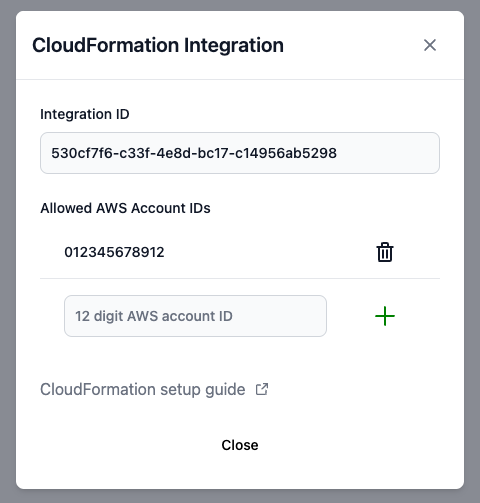Viewport: 480px width, 503px height.
Task: Click the green plus to add the account
Action: pyautogui.click(x=385, y=316)
